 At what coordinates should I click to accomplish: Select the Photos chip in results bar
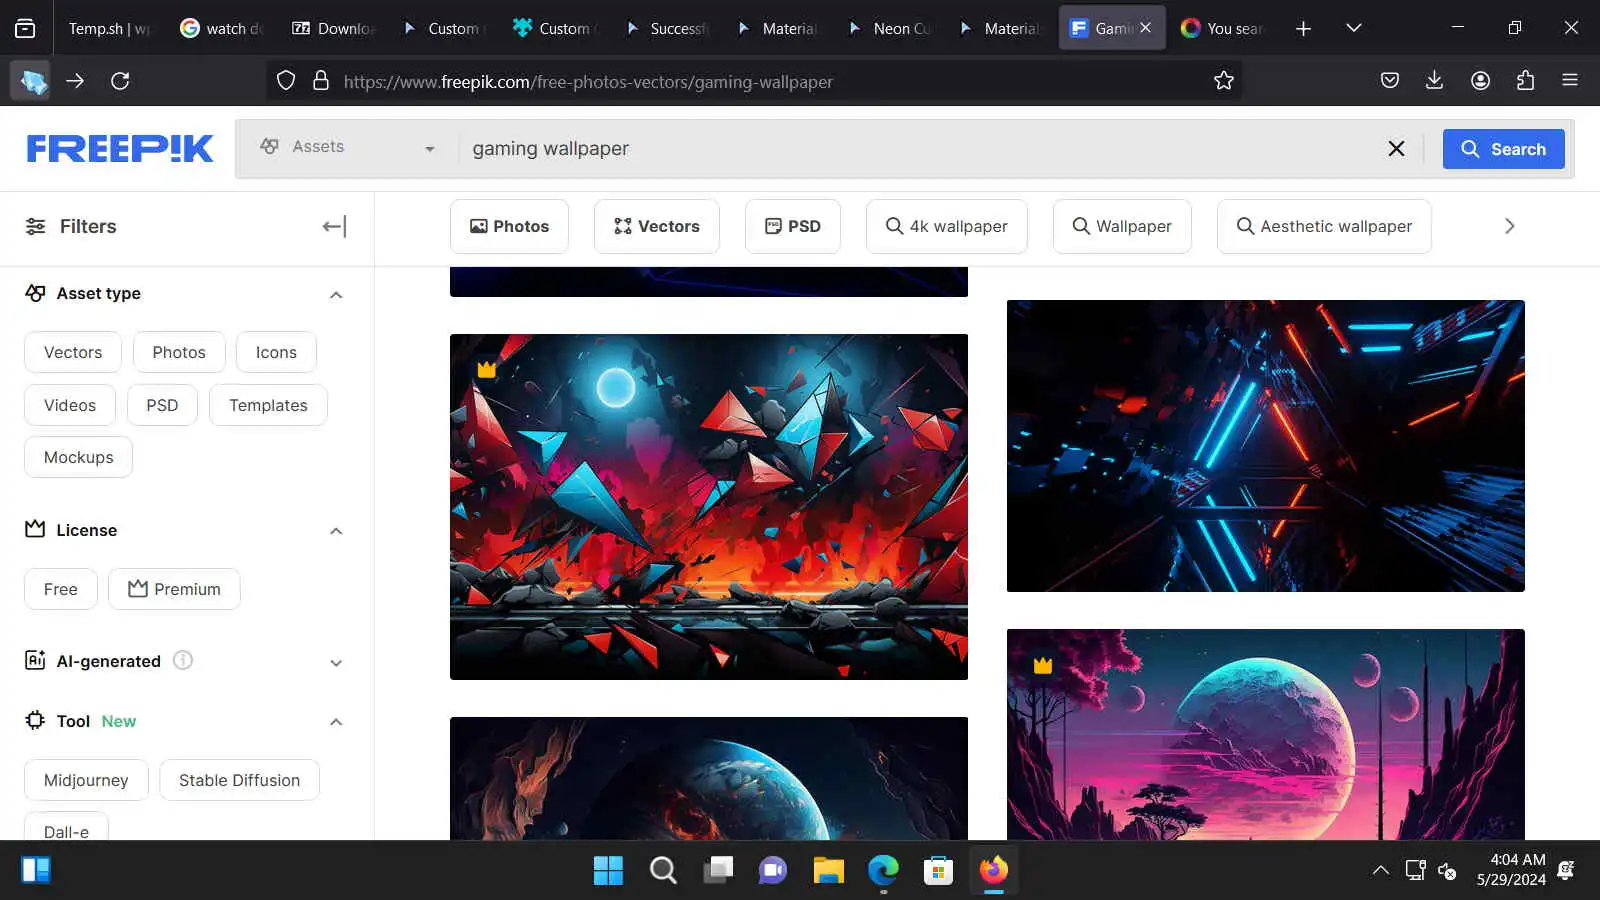coord(509,226)
